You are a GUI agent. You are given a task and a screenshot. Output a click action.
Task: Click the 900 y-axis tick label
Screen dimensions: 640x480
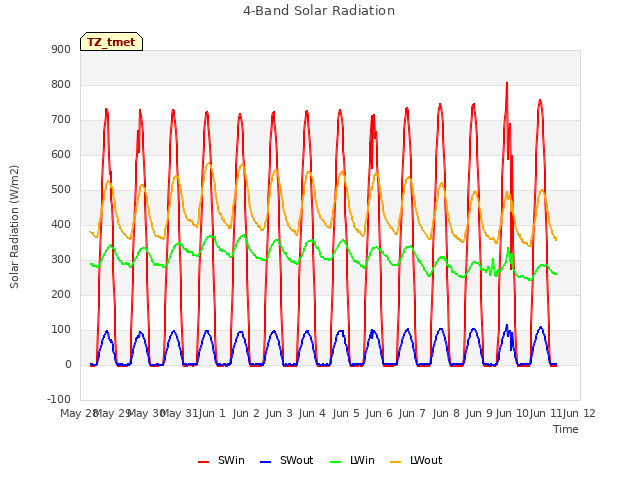[x=61, y=49]
